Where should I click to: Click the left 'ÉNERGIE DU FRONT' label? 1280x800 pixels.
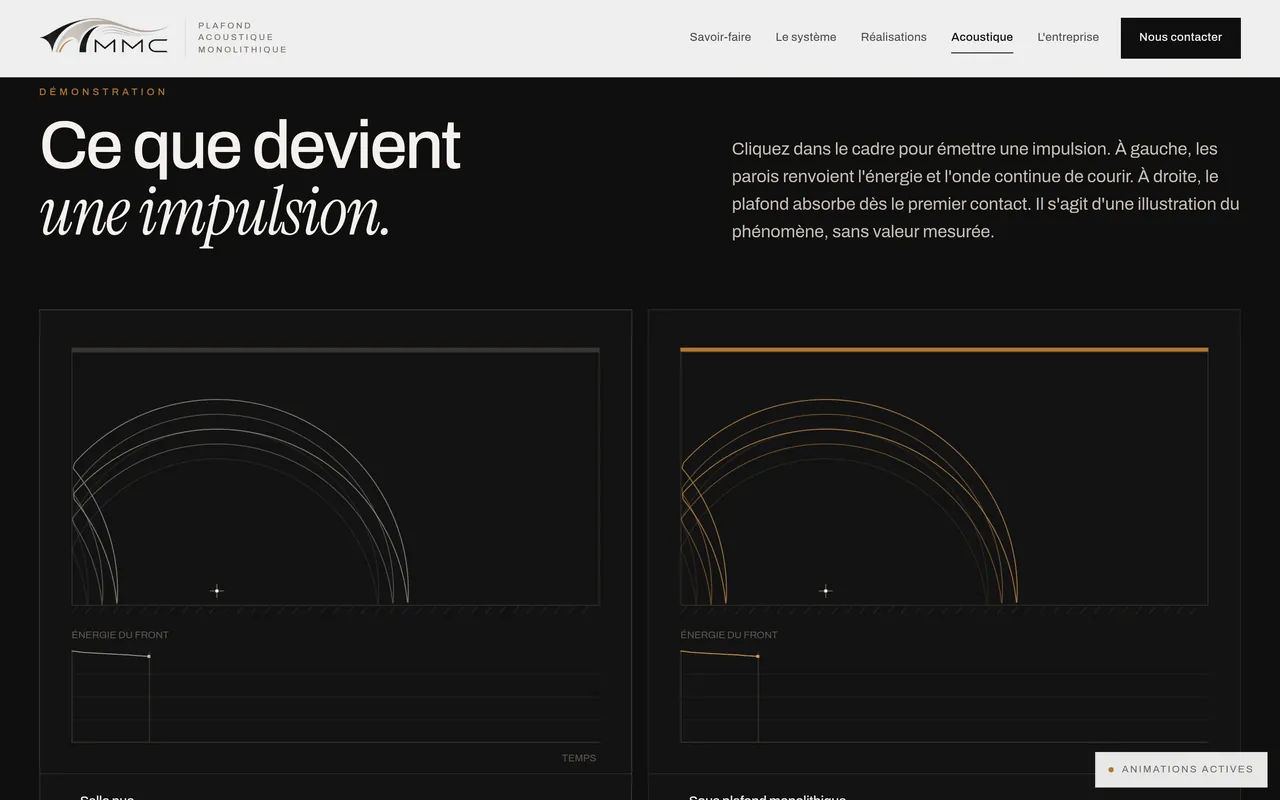click(120, 635)
